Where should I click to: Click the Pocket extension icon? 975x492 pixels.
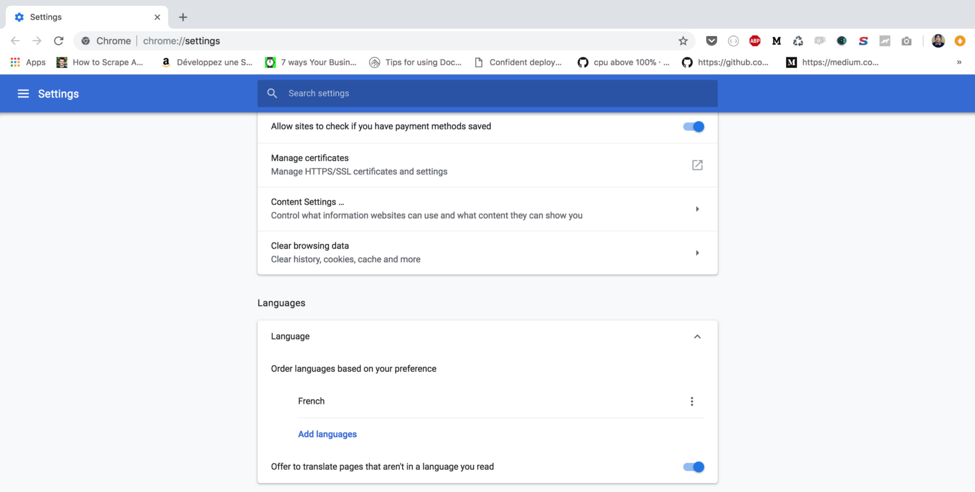click(x=711, y=41)
